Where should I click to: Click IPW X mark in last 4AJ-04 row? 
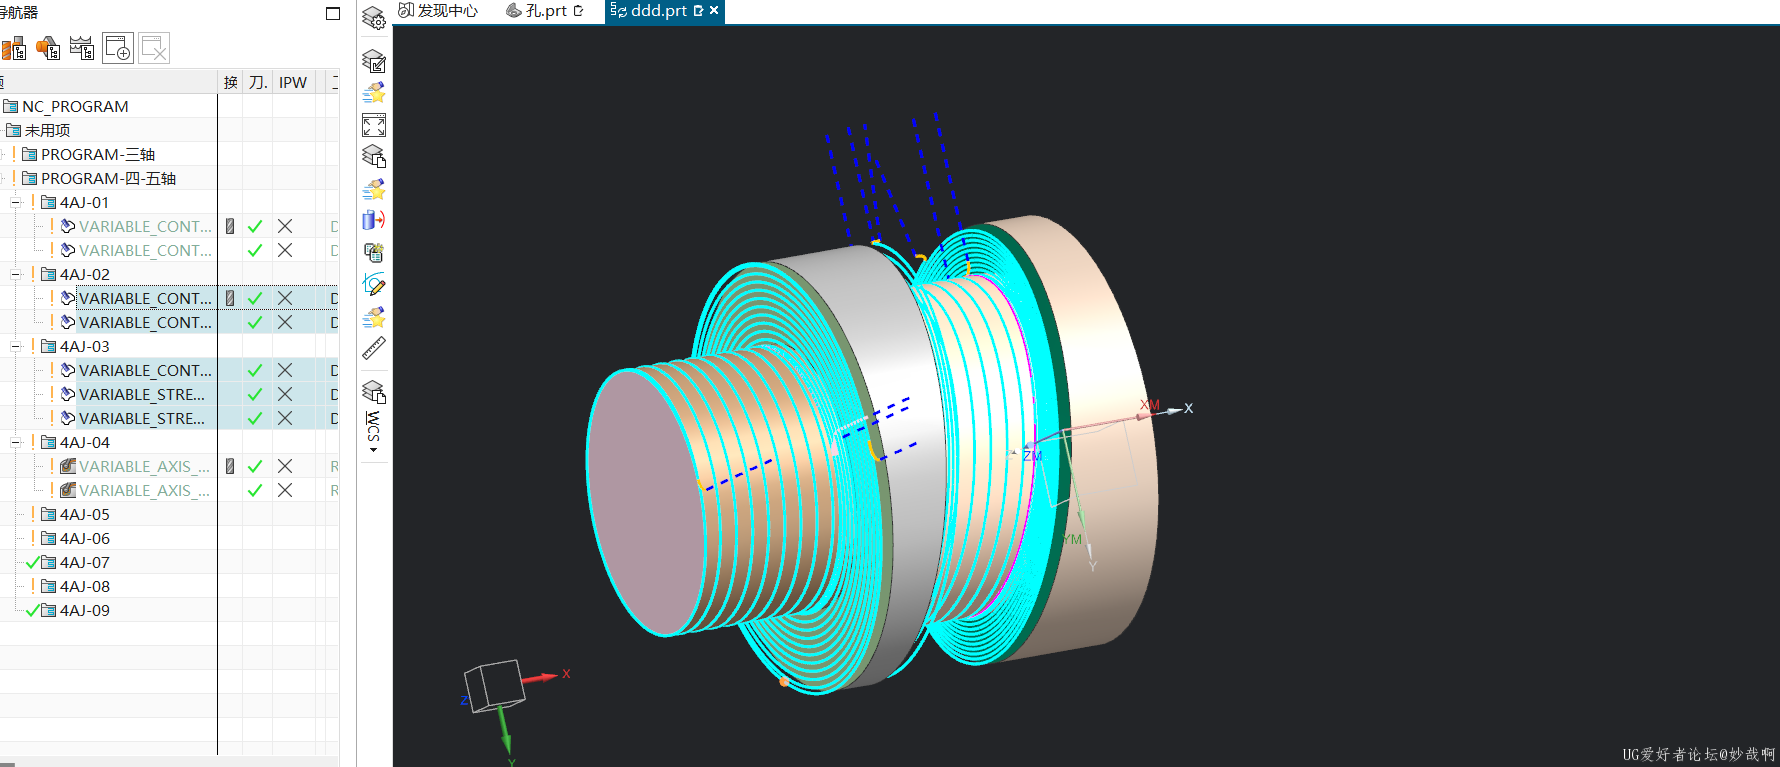click(285, 490)
